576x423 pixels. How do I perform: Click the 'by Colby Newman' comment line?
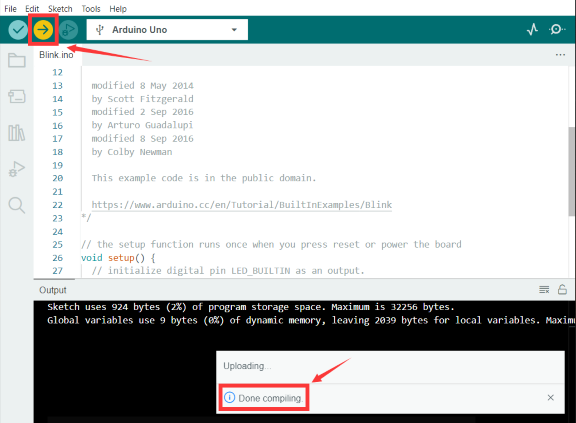coord(132,152)
